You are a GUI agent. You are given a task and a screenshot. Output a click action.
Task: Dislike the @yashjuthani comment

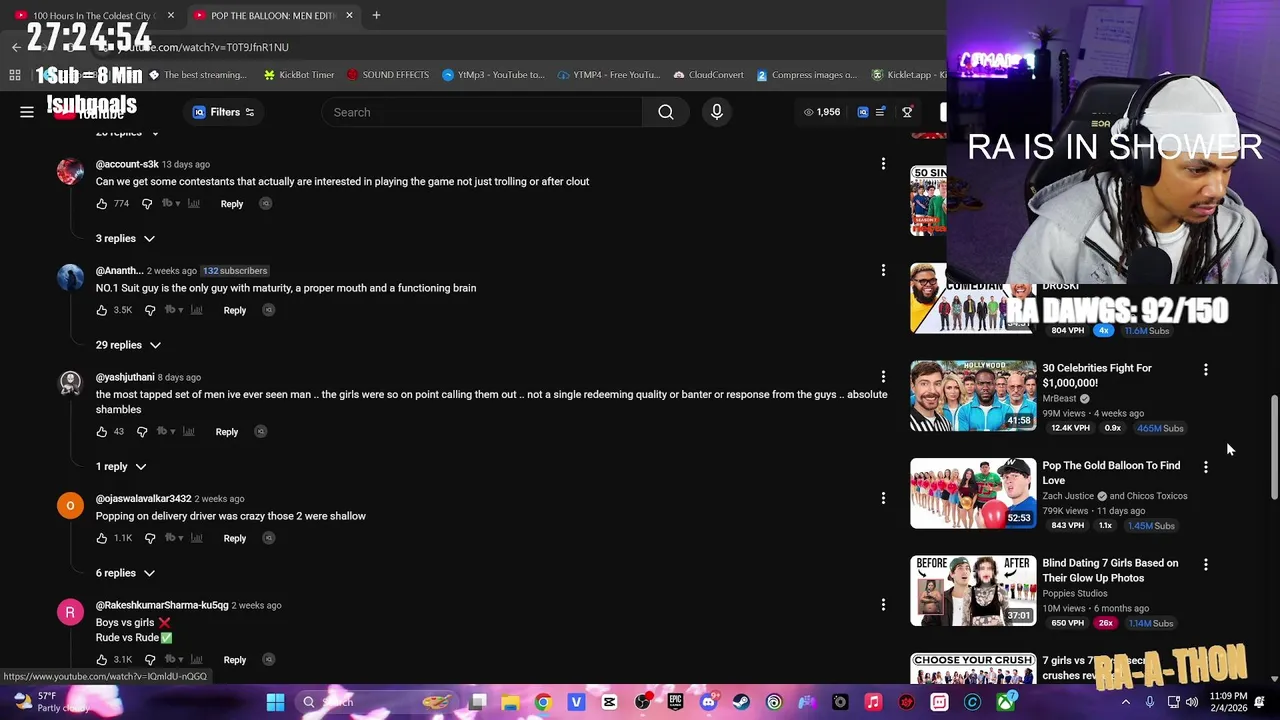tap(142, 432)
